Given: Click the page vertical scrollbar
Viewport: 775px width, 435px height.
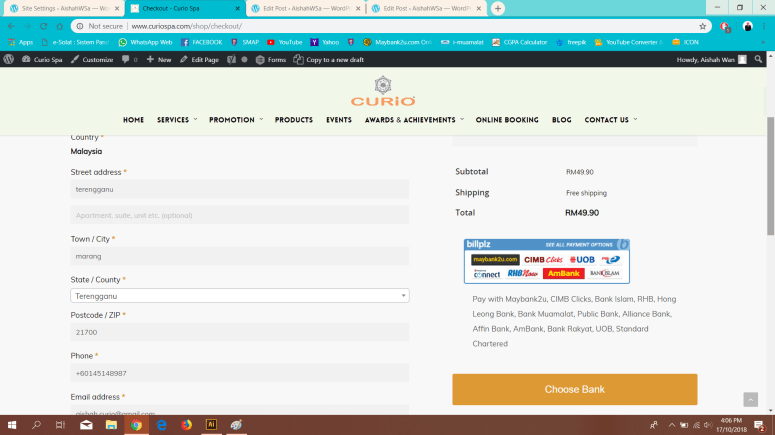Looking at the screenshot, I should (770, 175).
